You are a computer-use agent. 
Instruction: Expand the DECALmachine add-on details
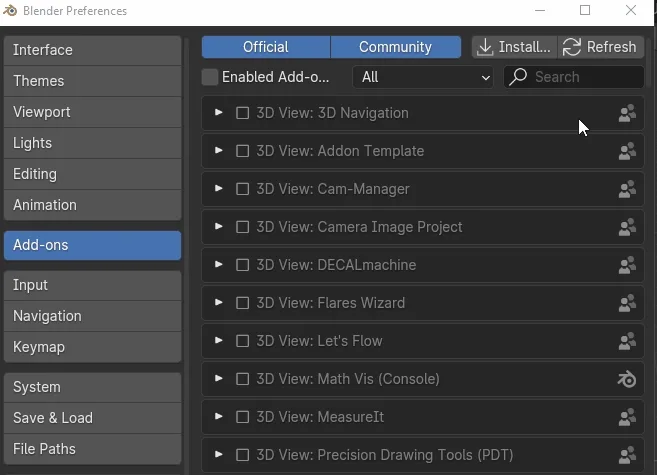tap(219, 265)
